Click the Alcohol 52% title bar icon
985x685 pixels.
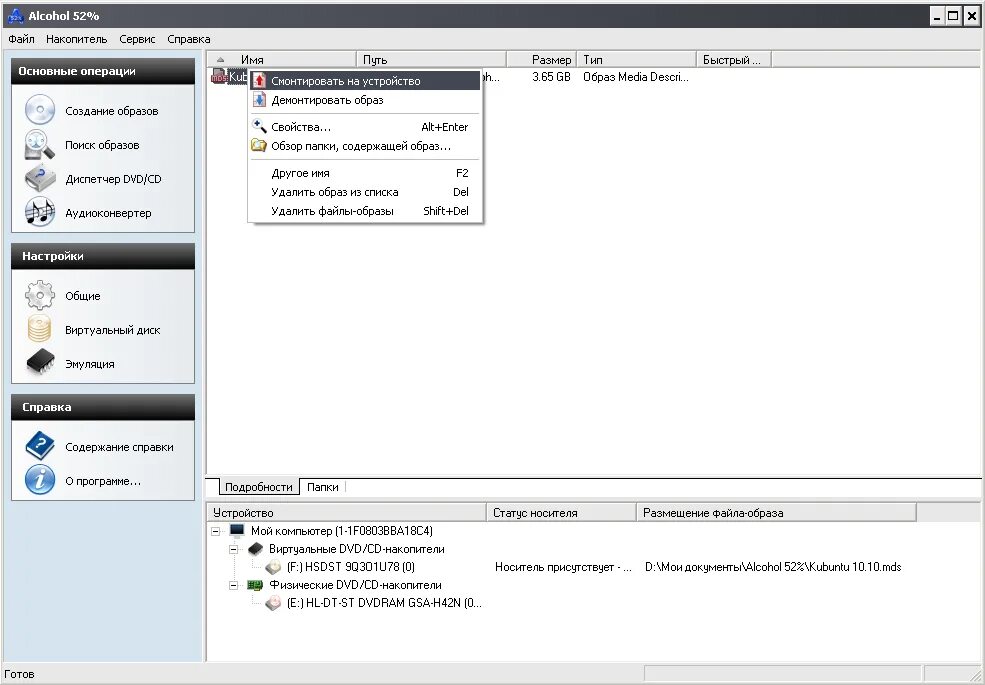click(14, 16)
